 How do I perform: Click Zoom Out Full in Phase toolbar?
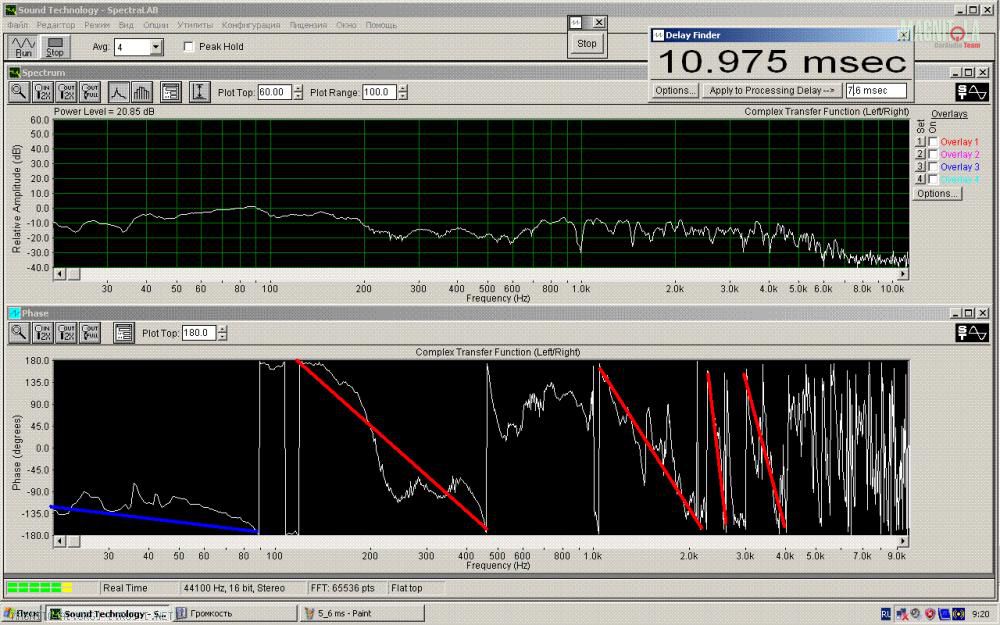pos(90,332)
